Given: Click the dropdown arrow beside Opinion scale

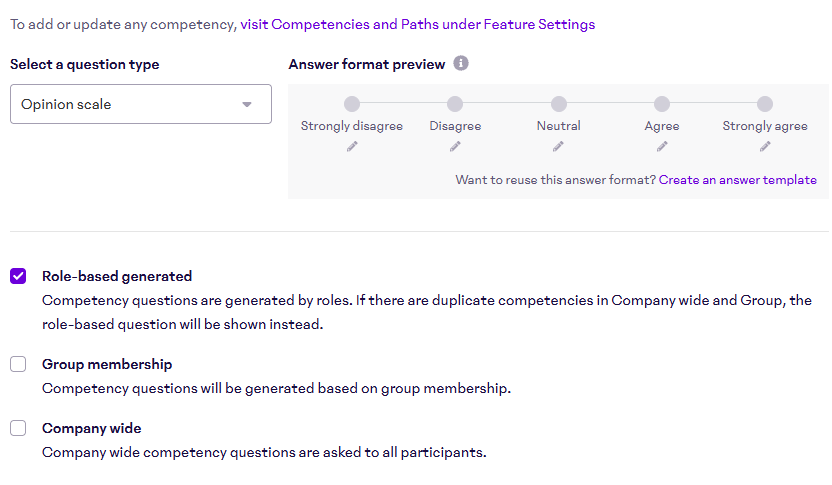Looking at the screenshot, I should coord(247,104).
